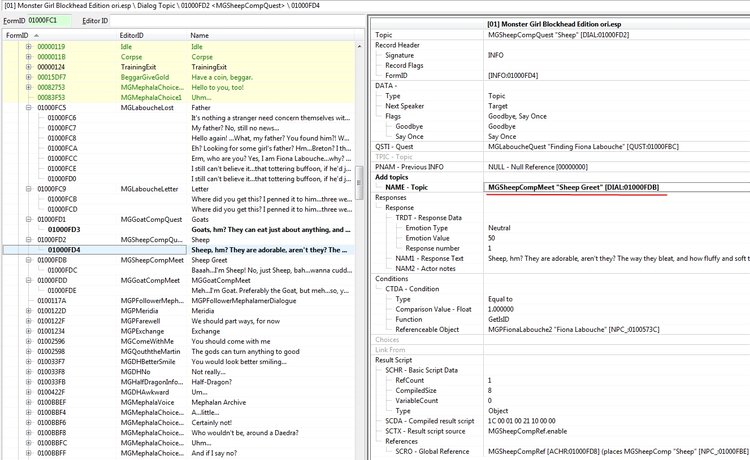Click Emotion Type value Neutral
This screenshot has width=750, height=460.
499,228
